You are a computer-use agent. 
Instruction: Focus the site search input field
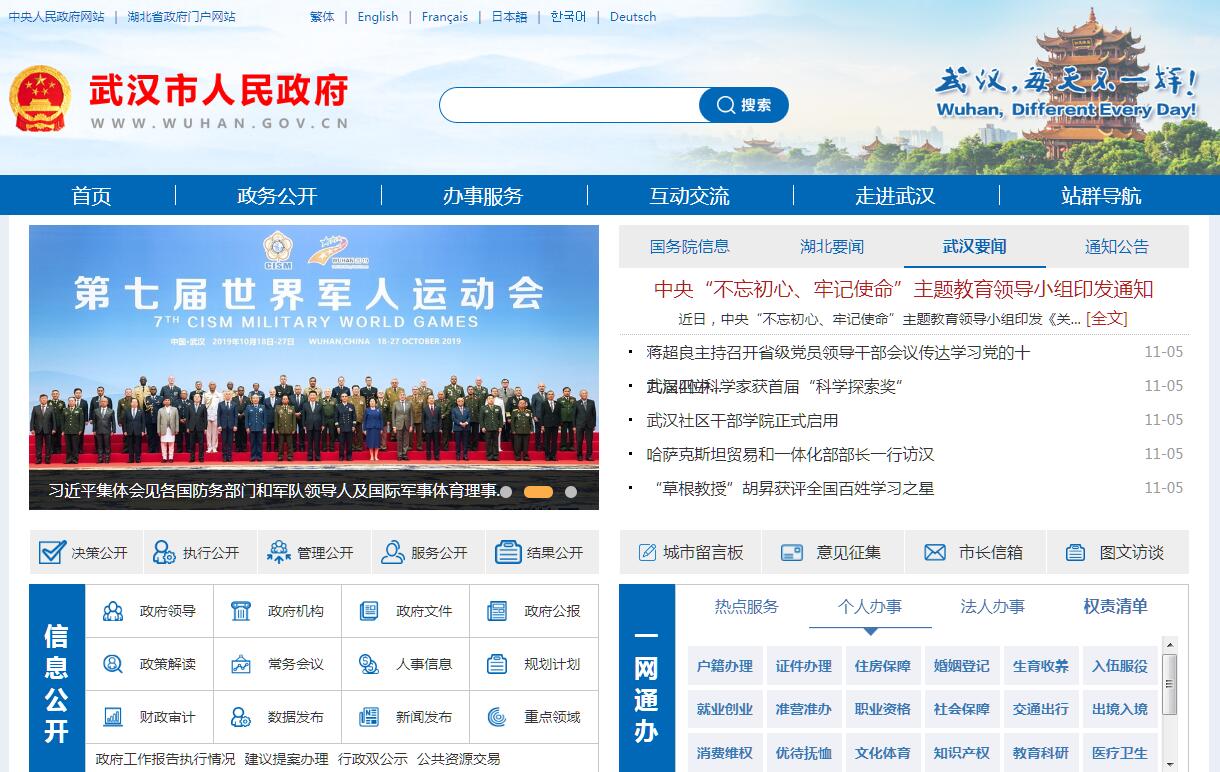coord(570,105)
